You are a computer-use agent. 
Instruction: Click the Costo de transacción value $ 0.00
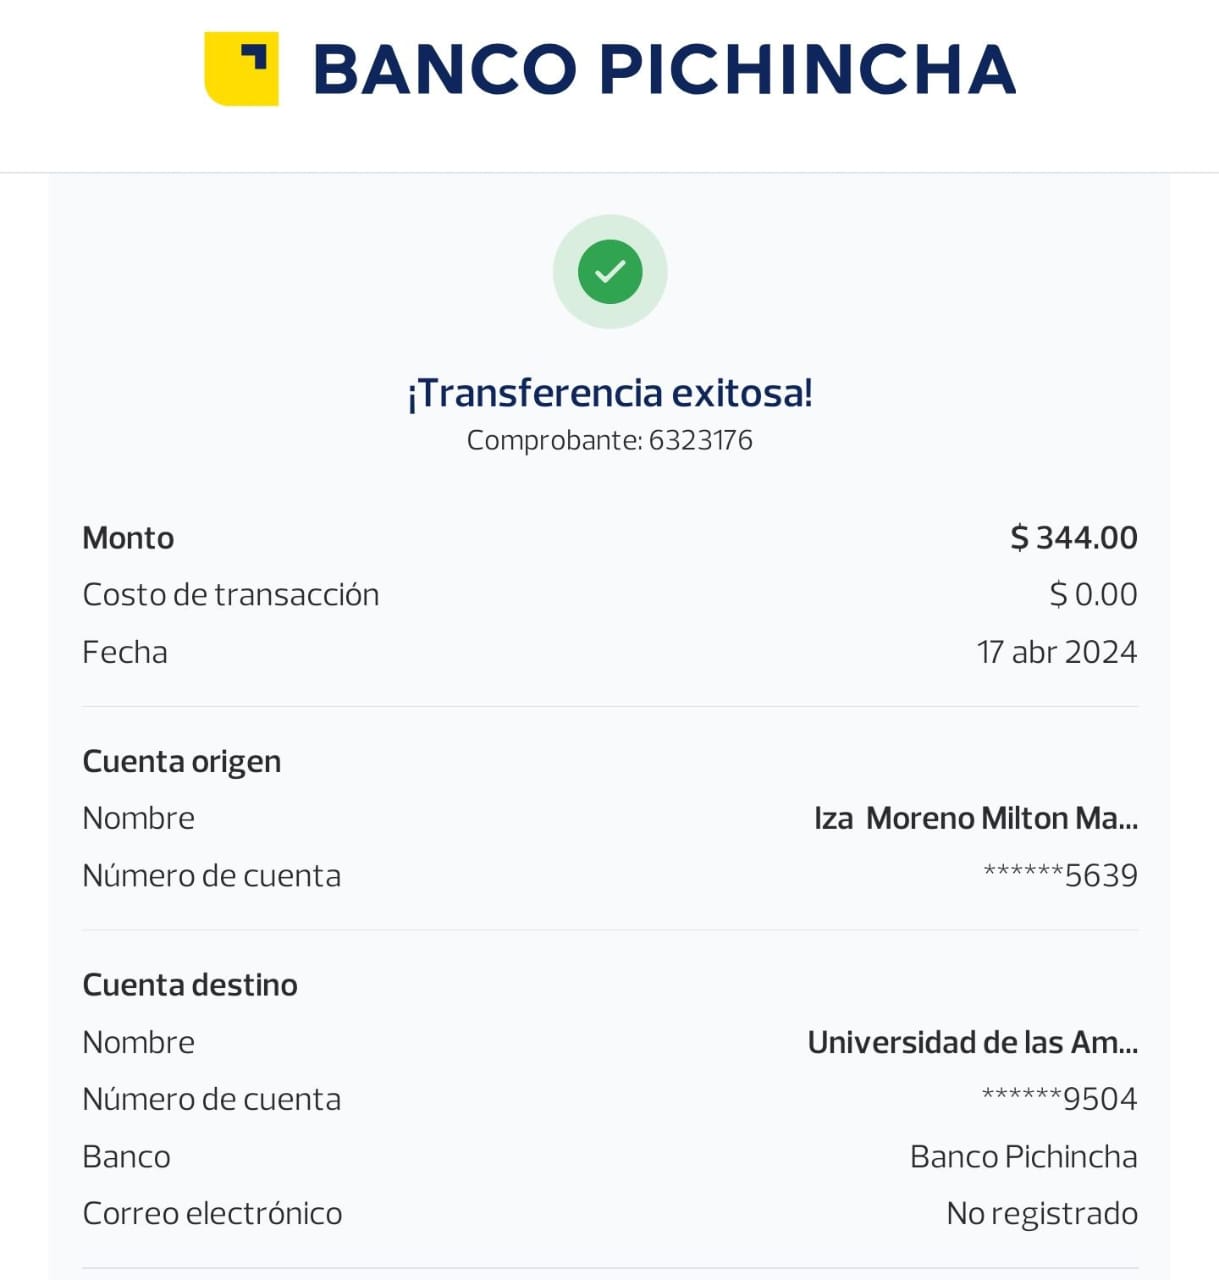[1093, 595]
